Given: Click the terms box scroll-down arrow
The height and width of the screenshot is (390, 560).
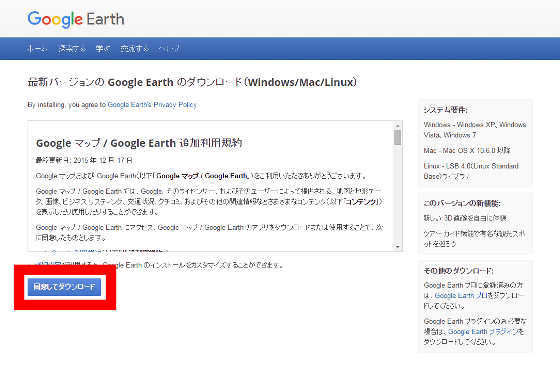Looking at the screenshot, I should [x=398, y=247].
